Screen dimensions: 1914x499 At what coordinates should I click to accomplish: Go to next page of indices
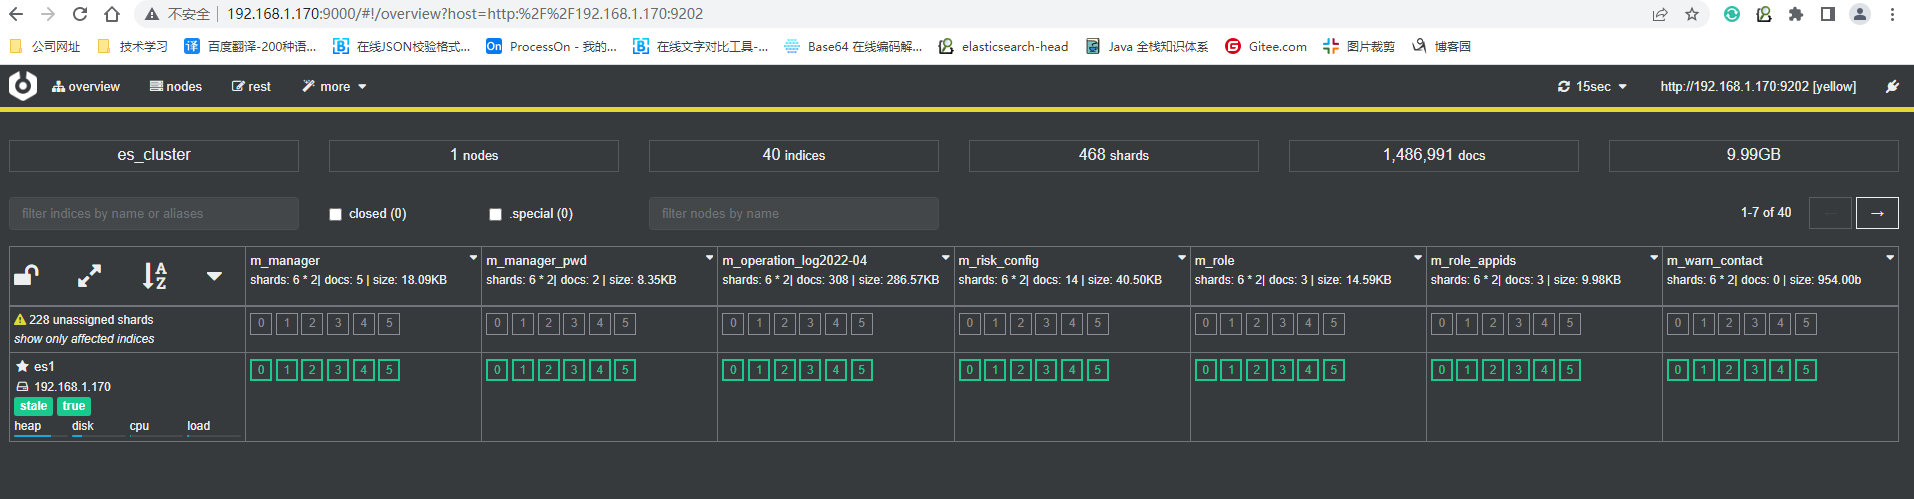tap(1877, 213)
